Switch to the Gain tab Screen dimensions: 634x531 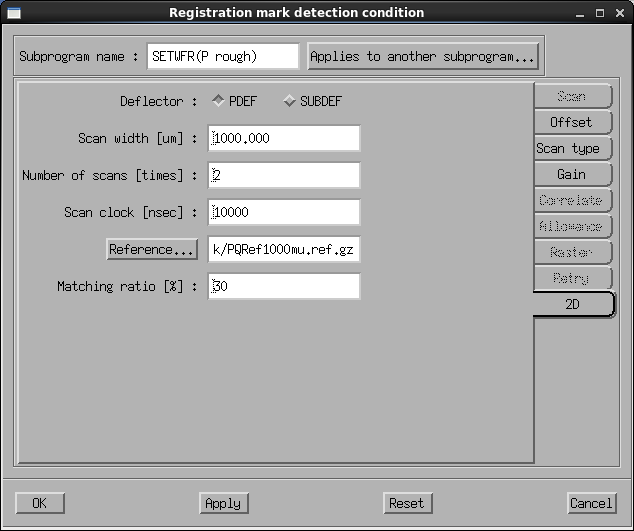click(571, 174)
